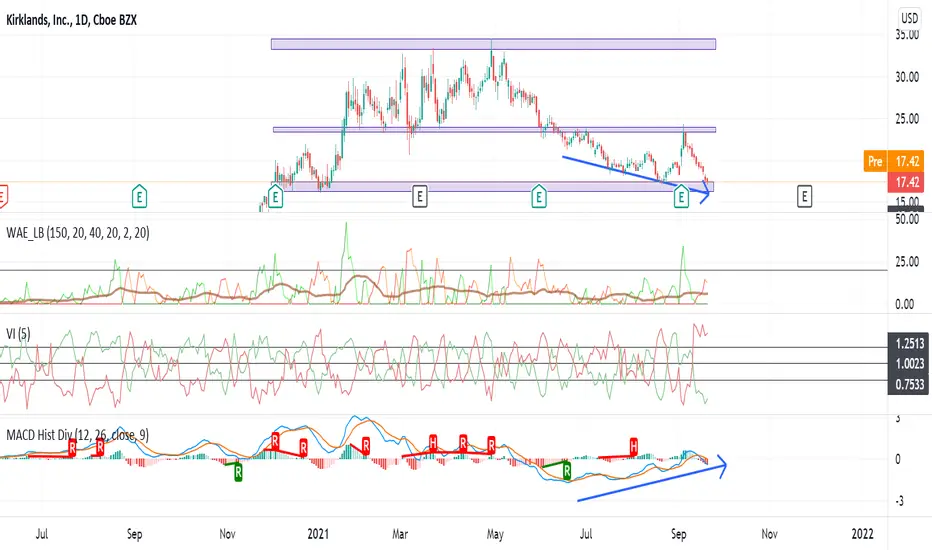
Task: Click the orange Pre 17.42 price label
Action: [x=893, y=161]
